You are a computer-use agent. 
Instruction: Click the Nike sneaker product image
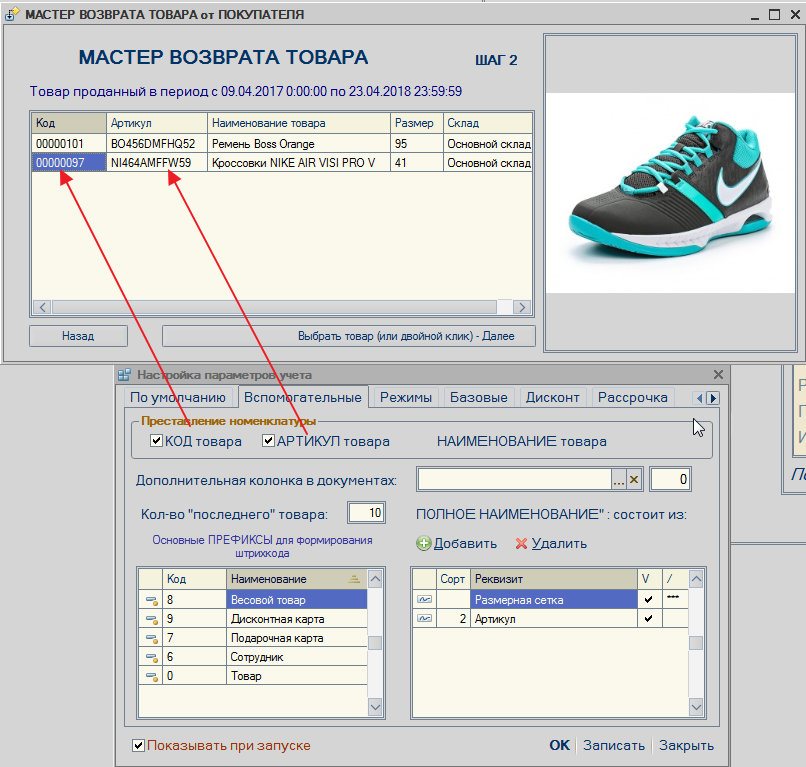[x=670, y=193]
